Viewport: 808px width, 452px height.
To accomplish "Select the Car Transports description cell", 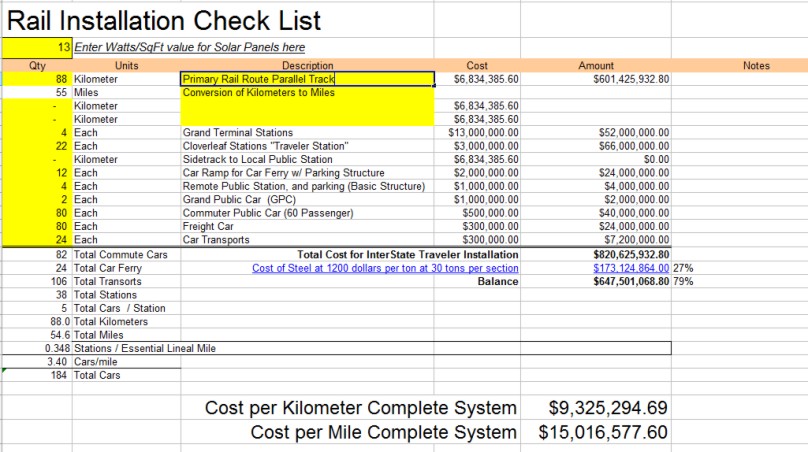I will 307,240.
